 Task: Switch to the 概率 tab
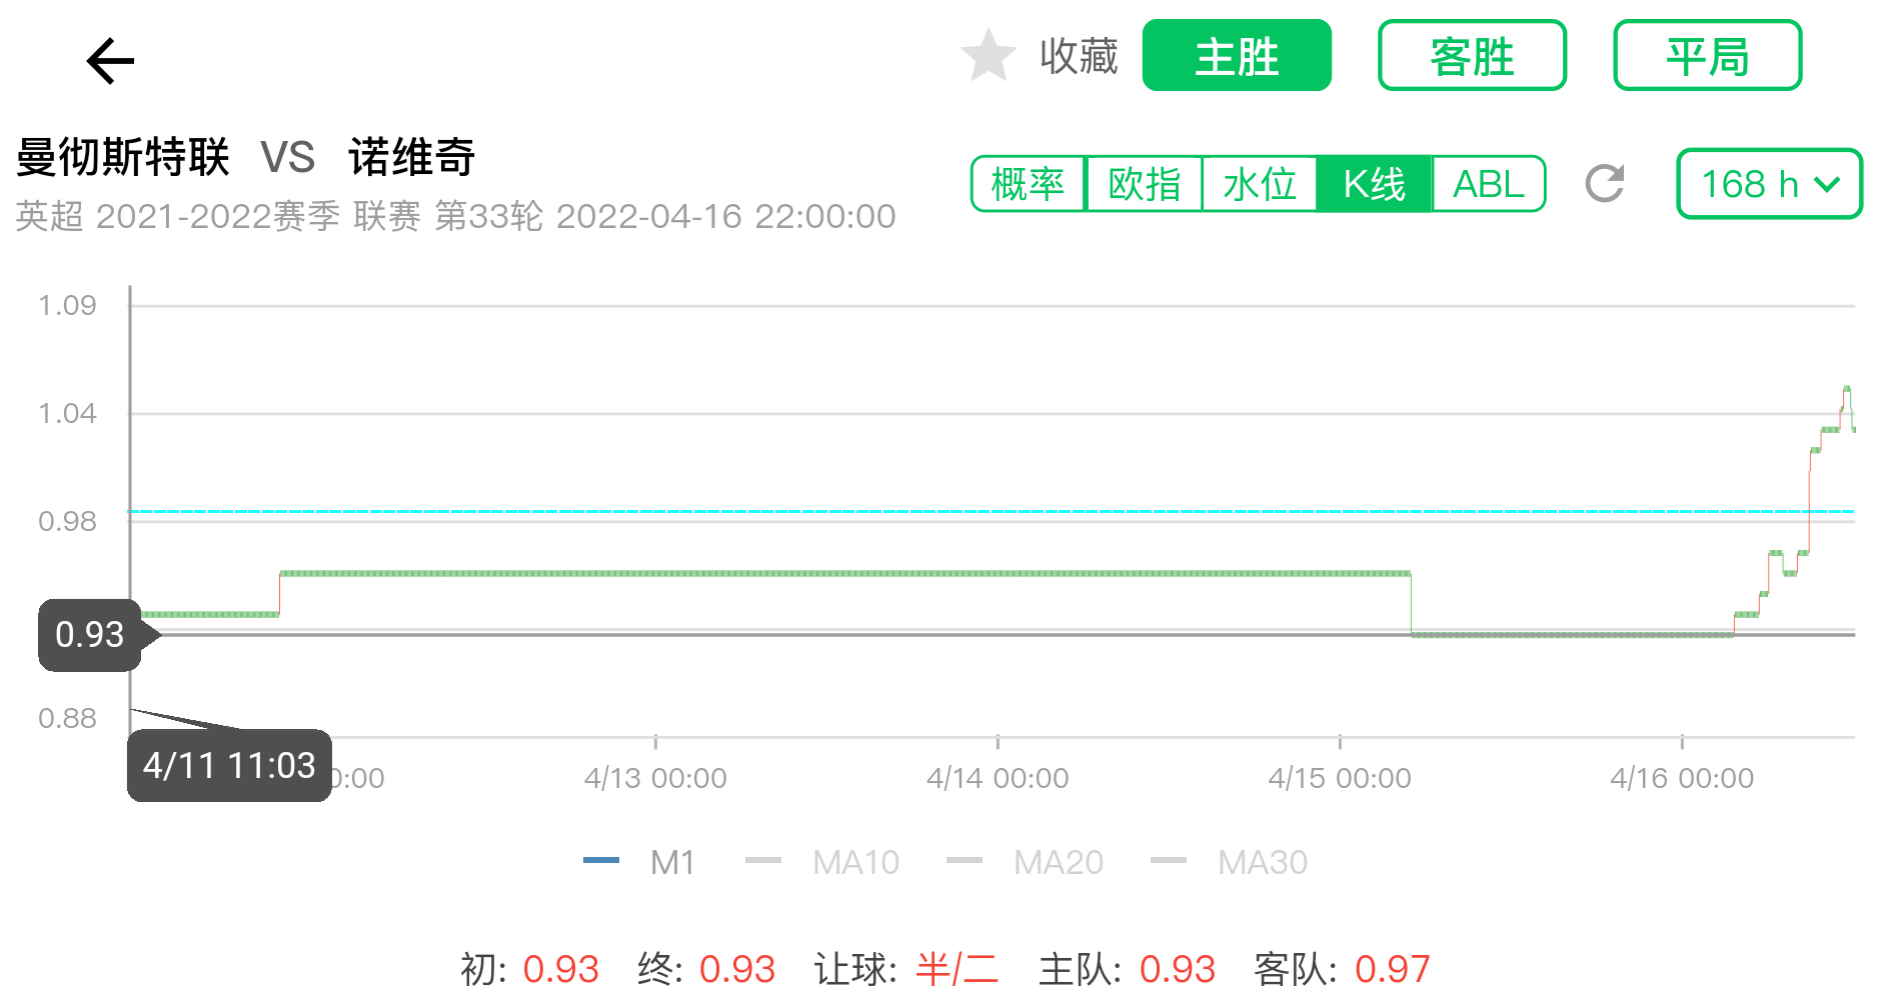pos(1028,184)
